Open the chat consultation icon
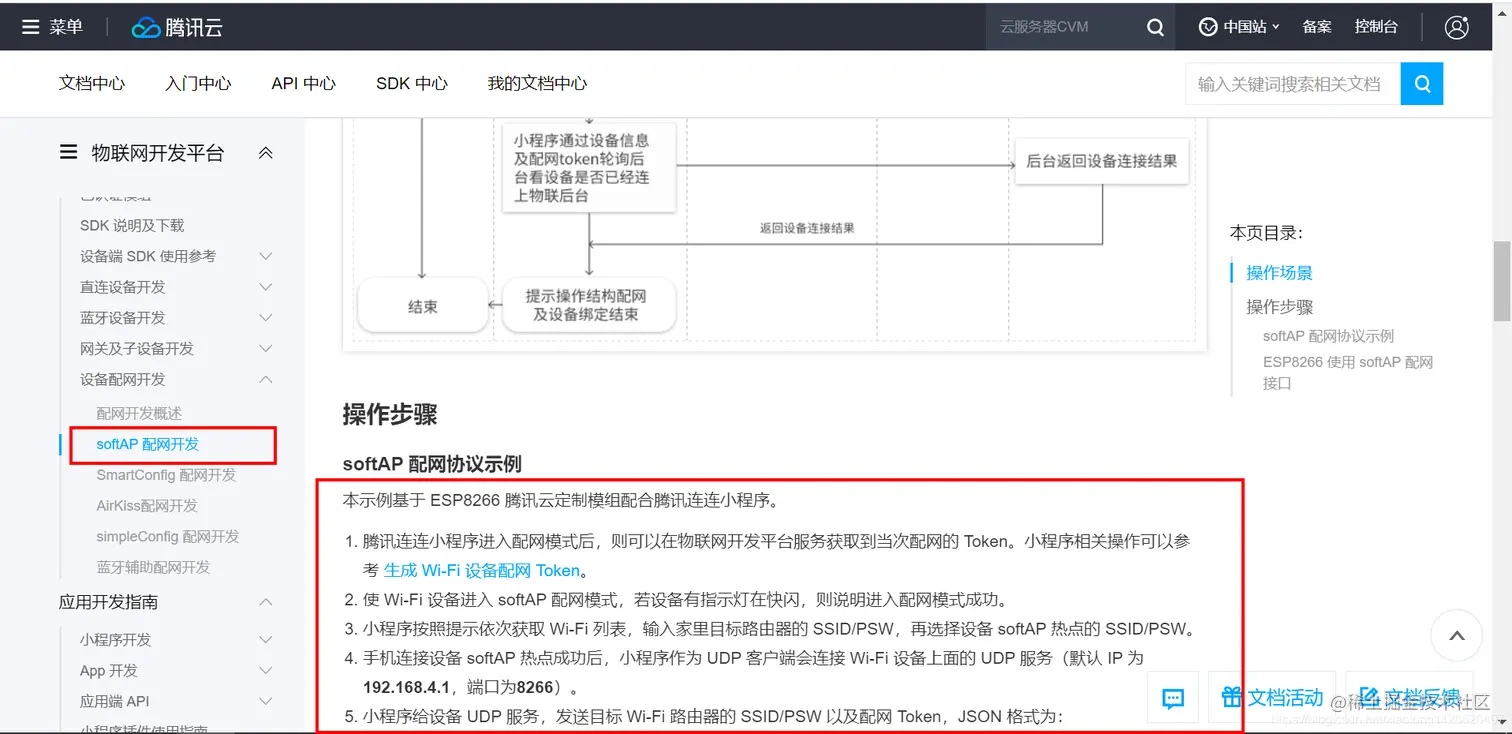Screen dimensions: 1512x734 tap(1173, 698)
